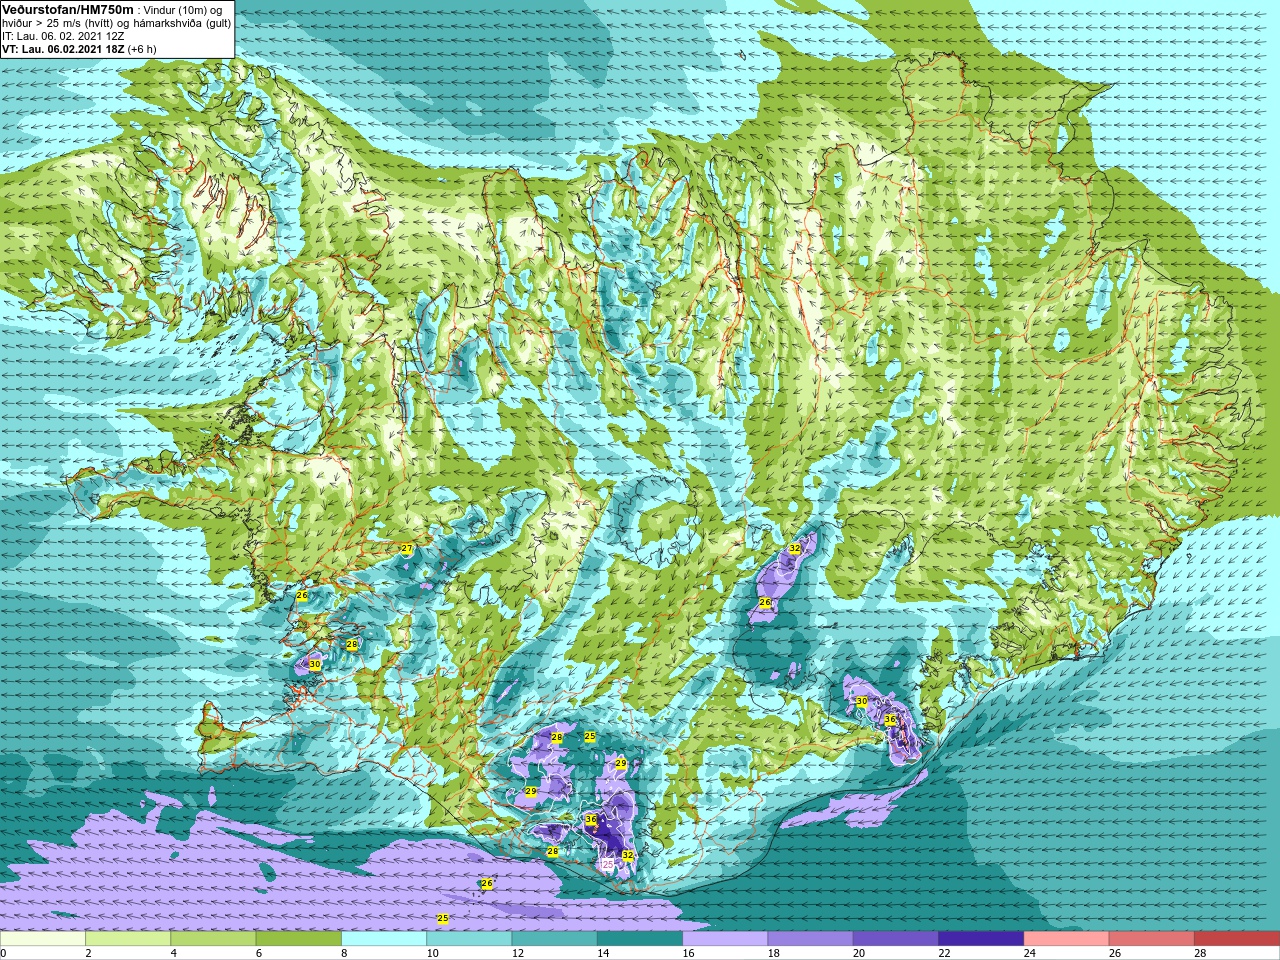Pick the 6–8 m/s olive green legend swatch

pos(299,939)
